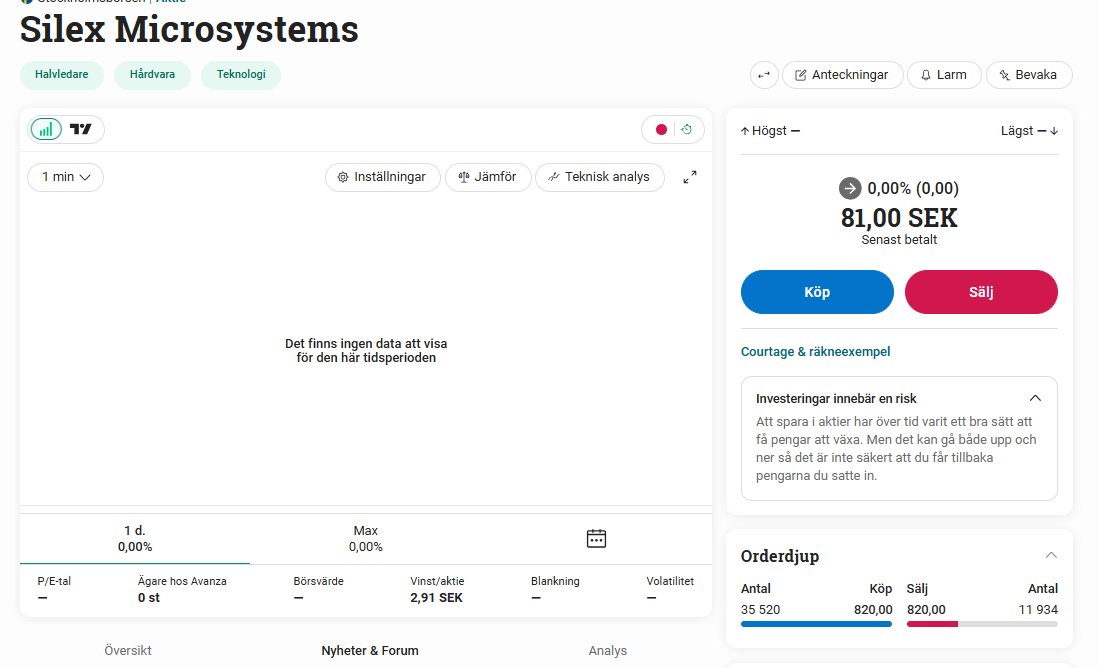Open Teknisk analys
The width and height of the screenshot is (1098, 668).
pyautogui.click(x=599, y=177)
